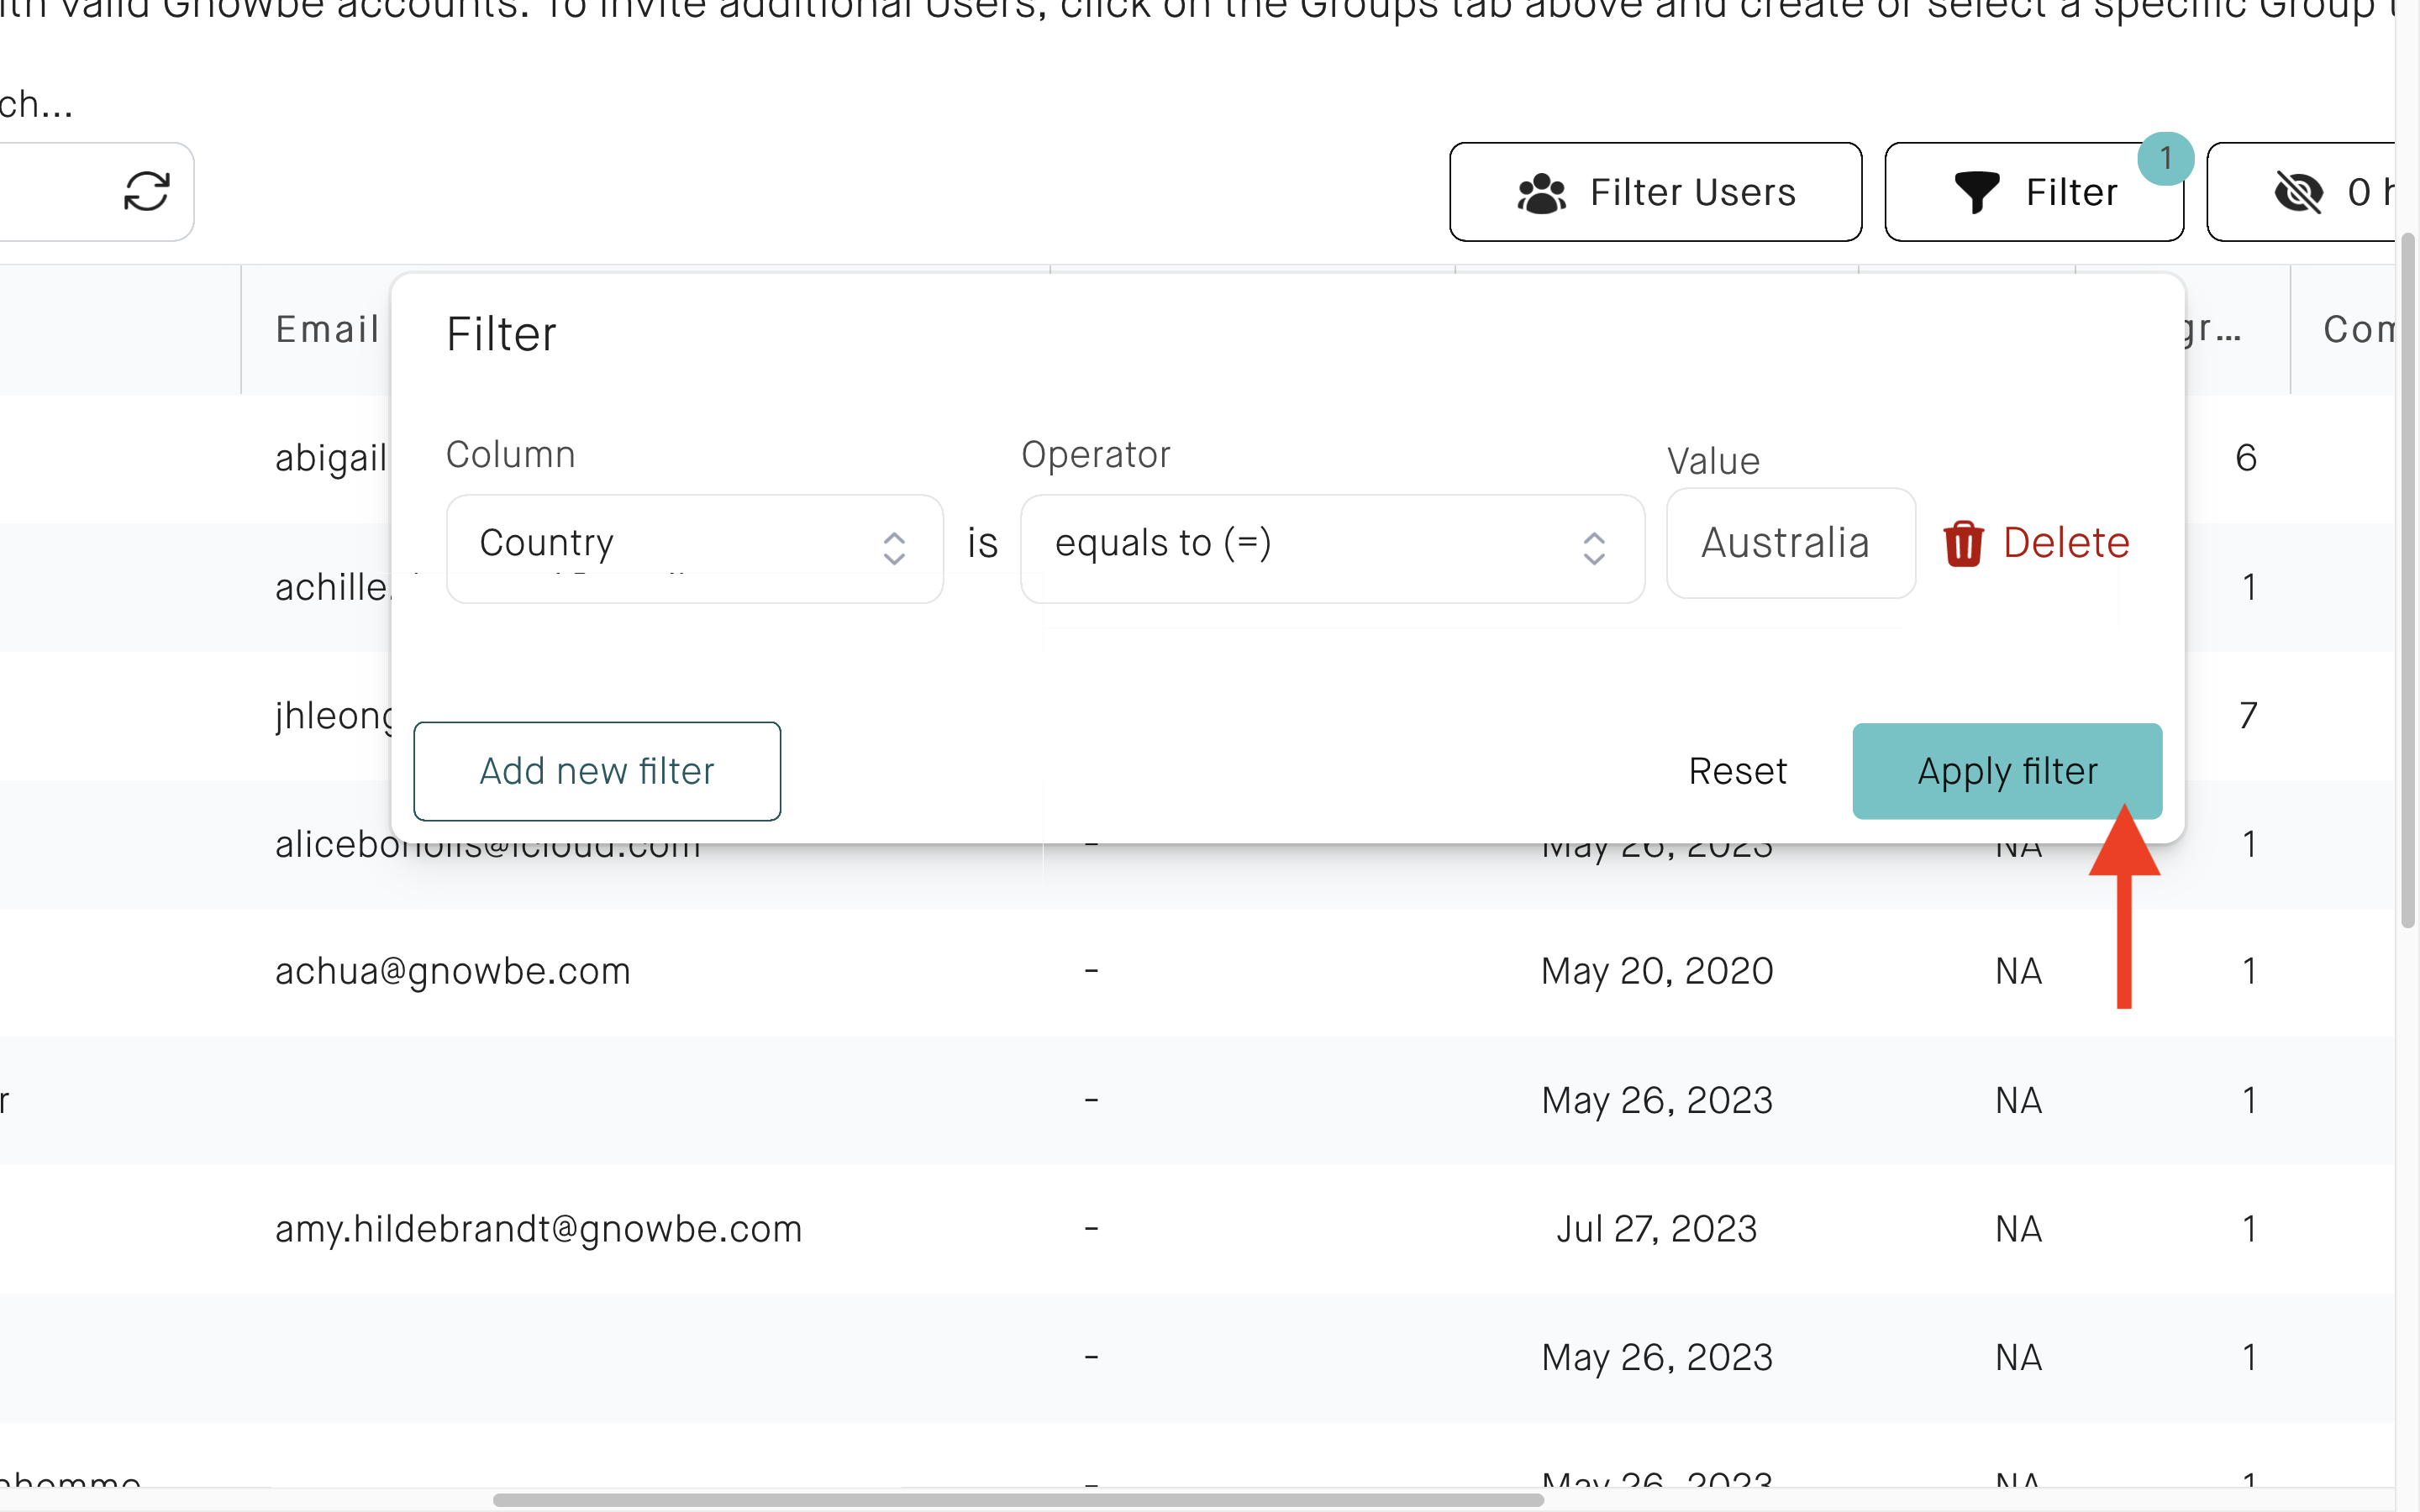
Task: Toggle the active Filter button
Action: [x=2034, y=192]
